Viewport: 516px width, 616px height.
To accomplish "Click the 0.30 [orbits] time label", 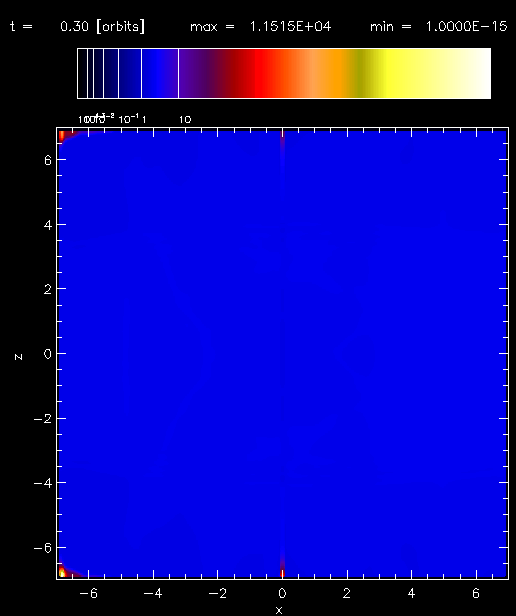I will click(x=103, y=27).
